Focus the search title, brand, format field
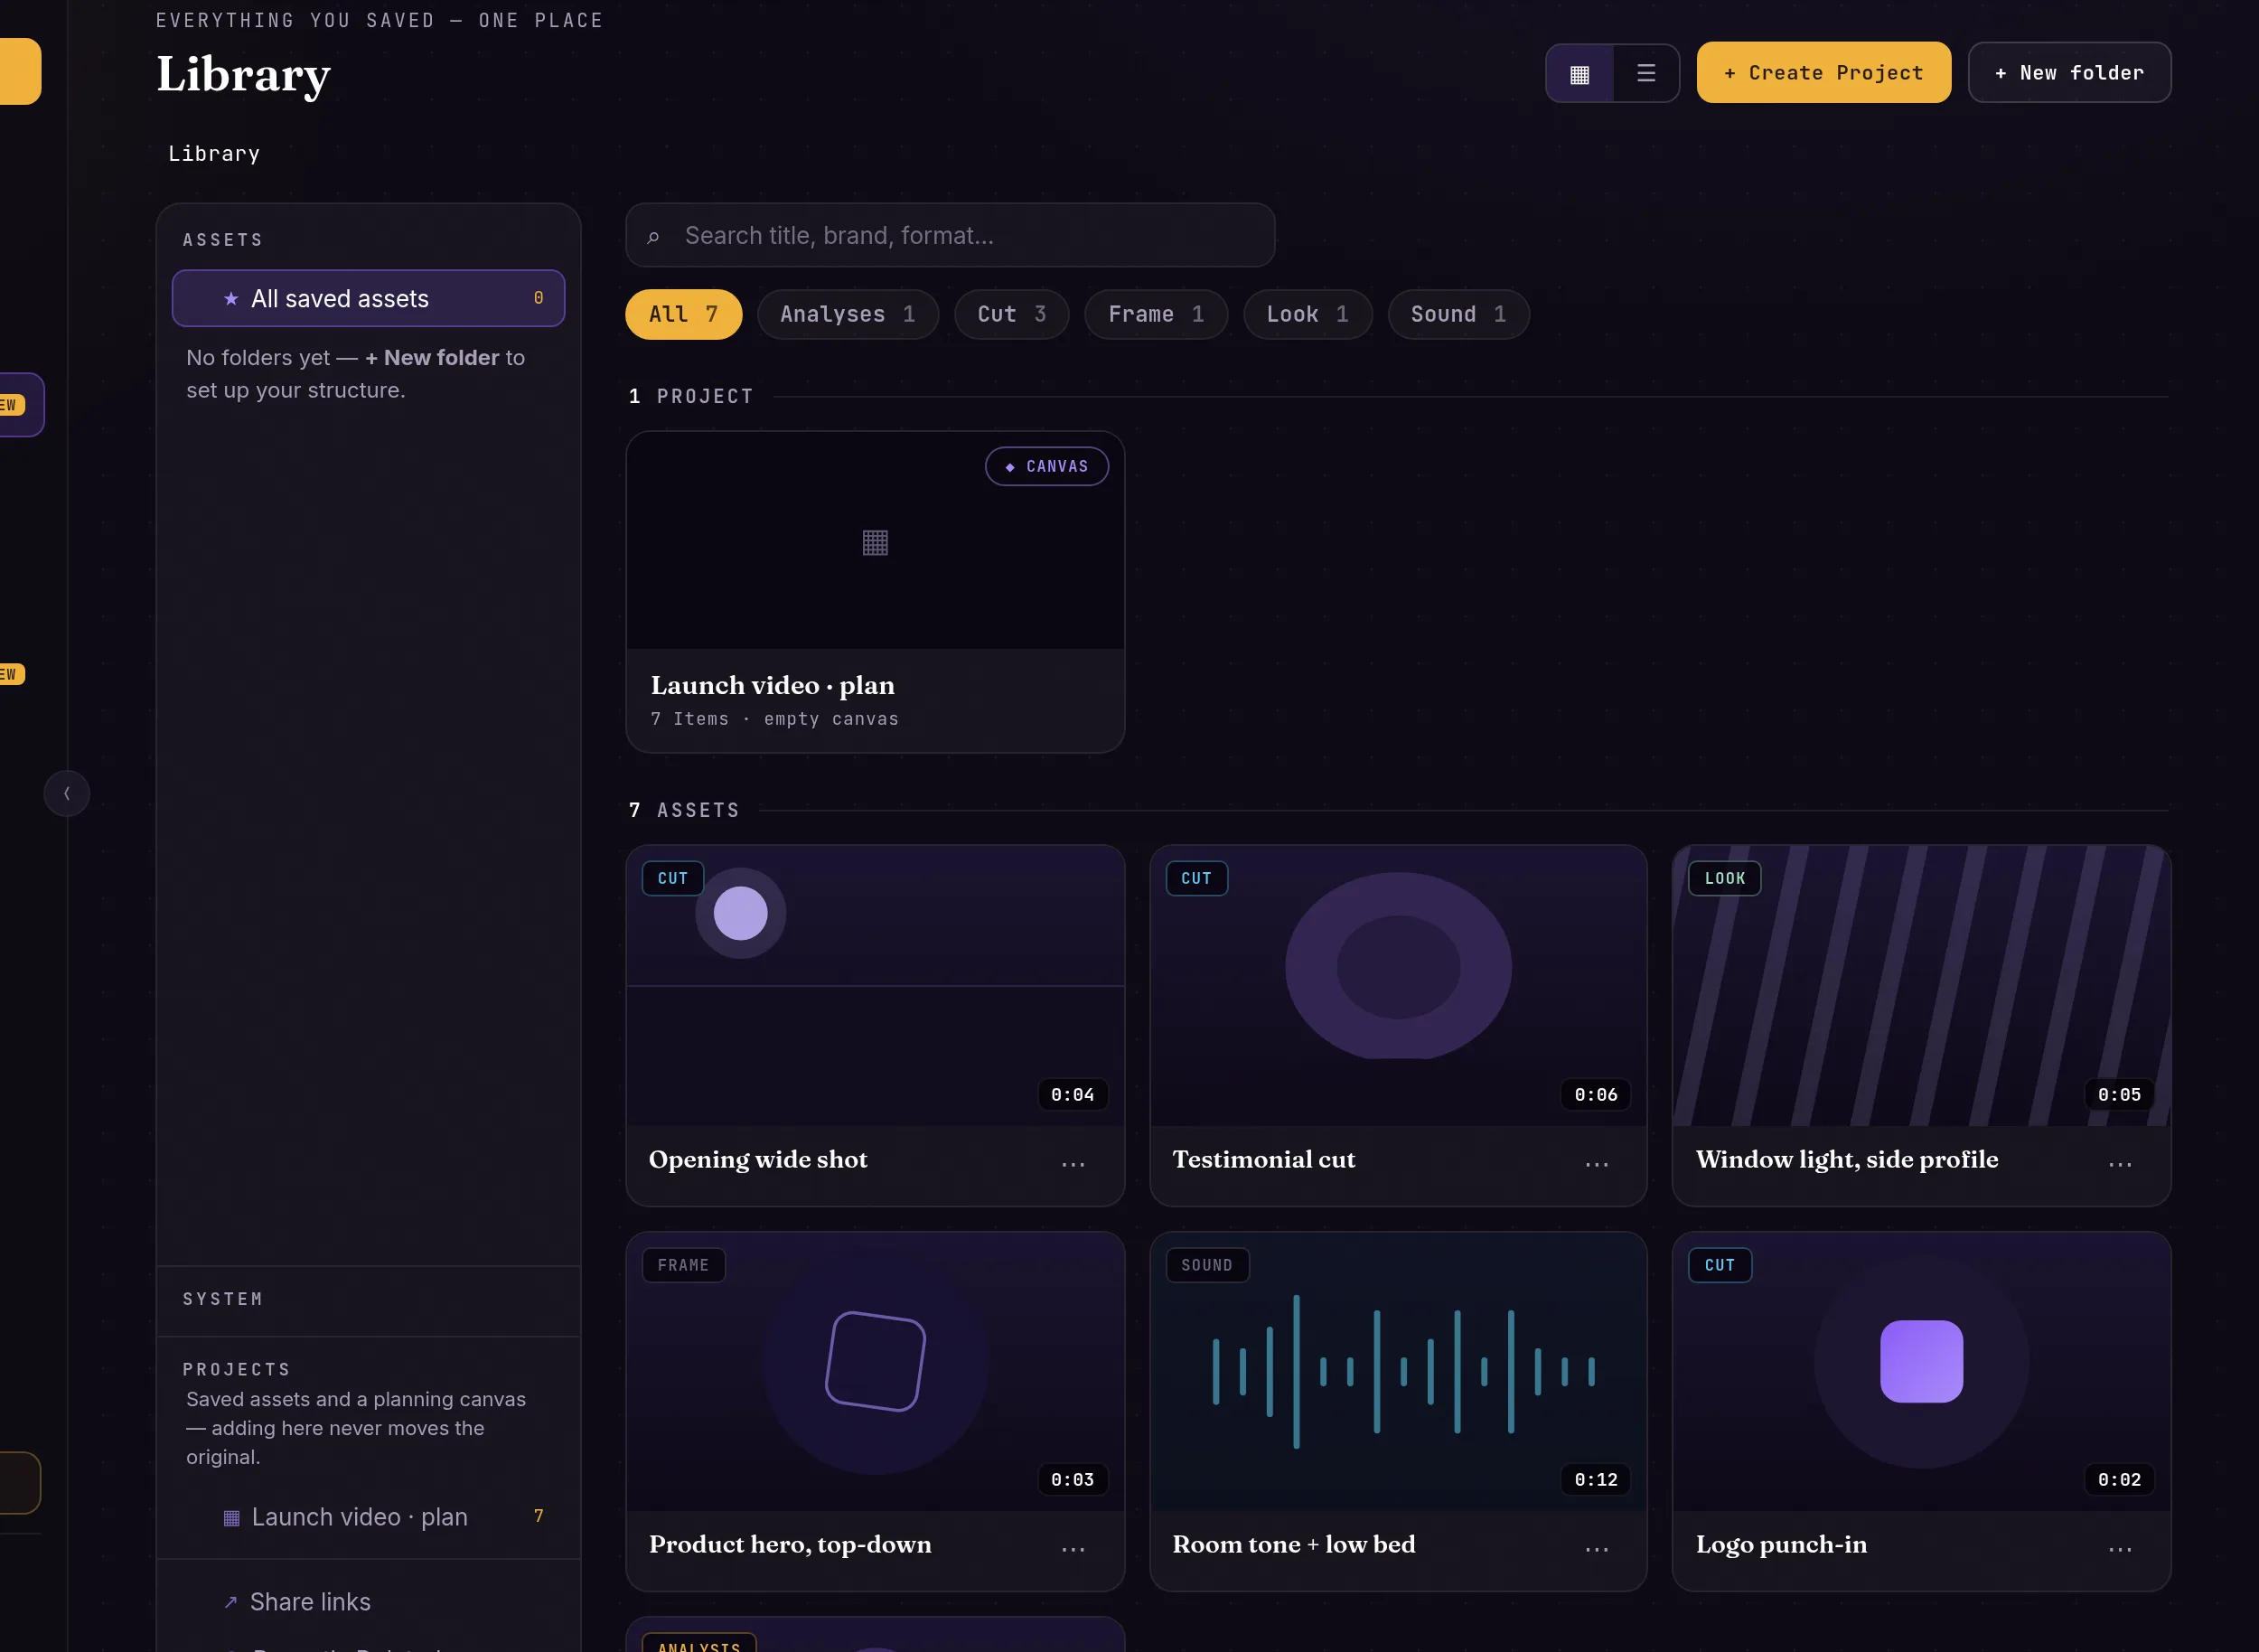 (x=950, y=235)
